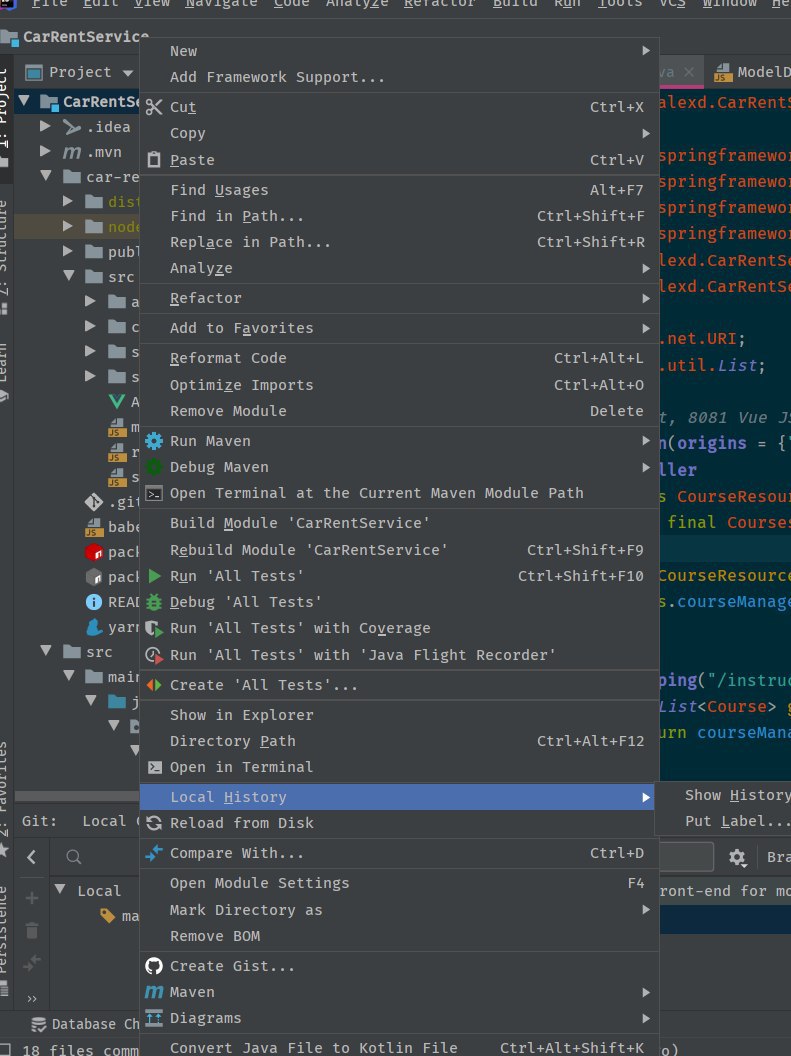Click the Compare With arrows icon
791x1056 pixels.
(x=154, y=853)
